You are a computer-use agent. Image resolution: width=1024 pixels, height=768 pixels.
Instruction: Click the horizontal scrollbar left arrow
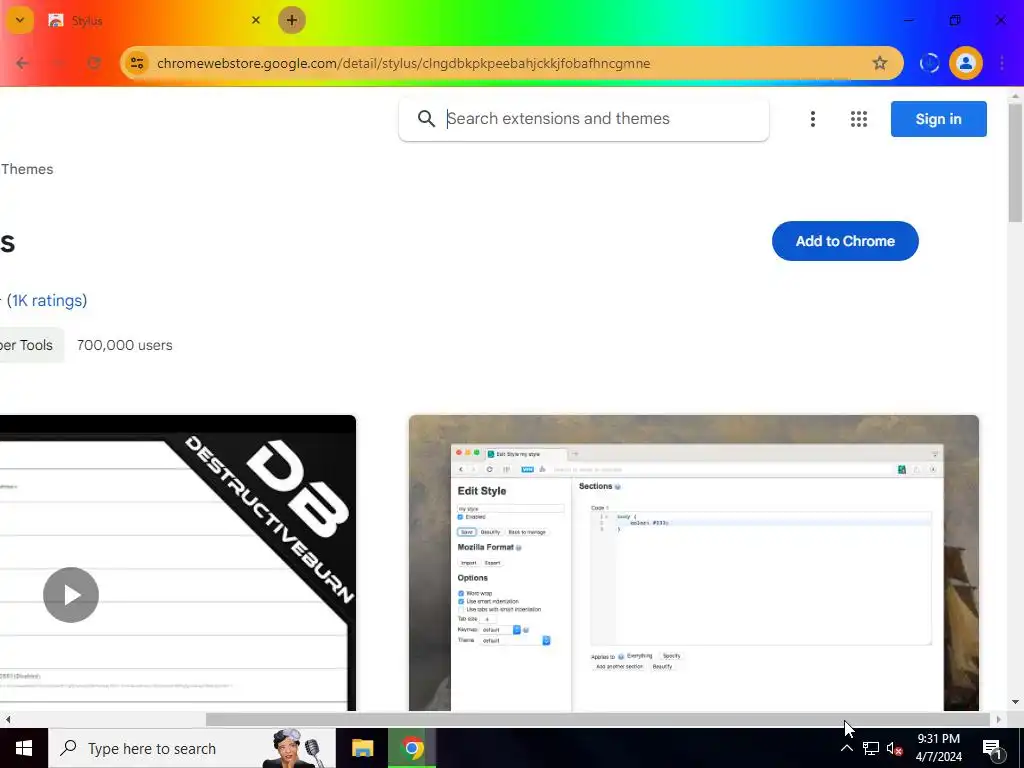click(x=8, y=720)
